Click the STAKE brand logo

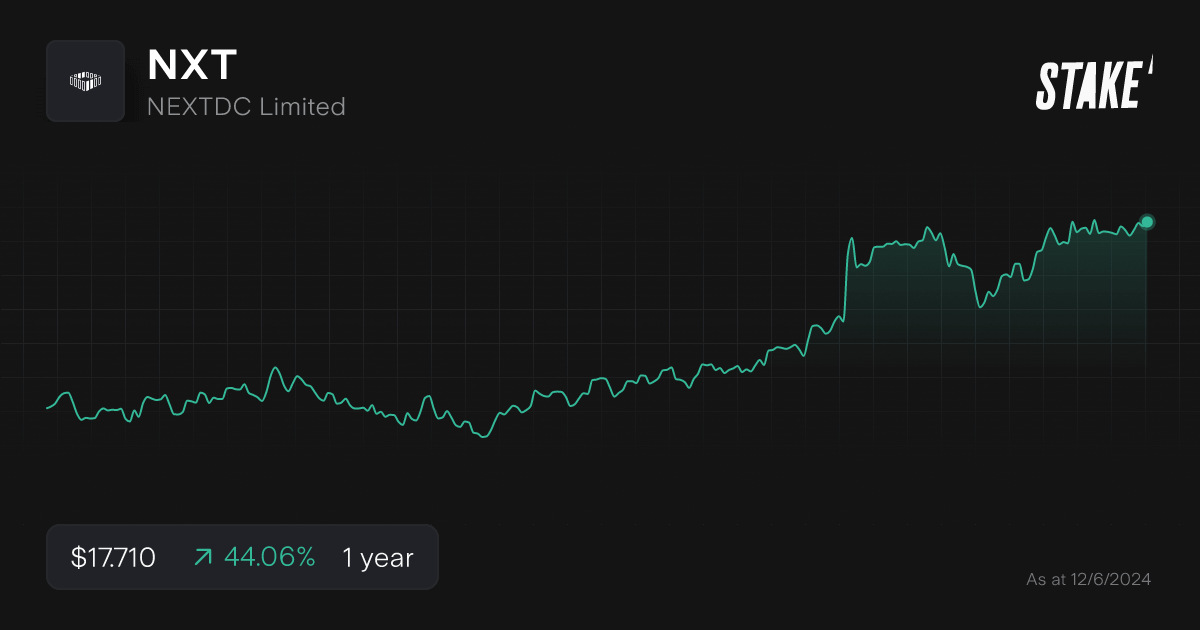(x=1093, y=84)
